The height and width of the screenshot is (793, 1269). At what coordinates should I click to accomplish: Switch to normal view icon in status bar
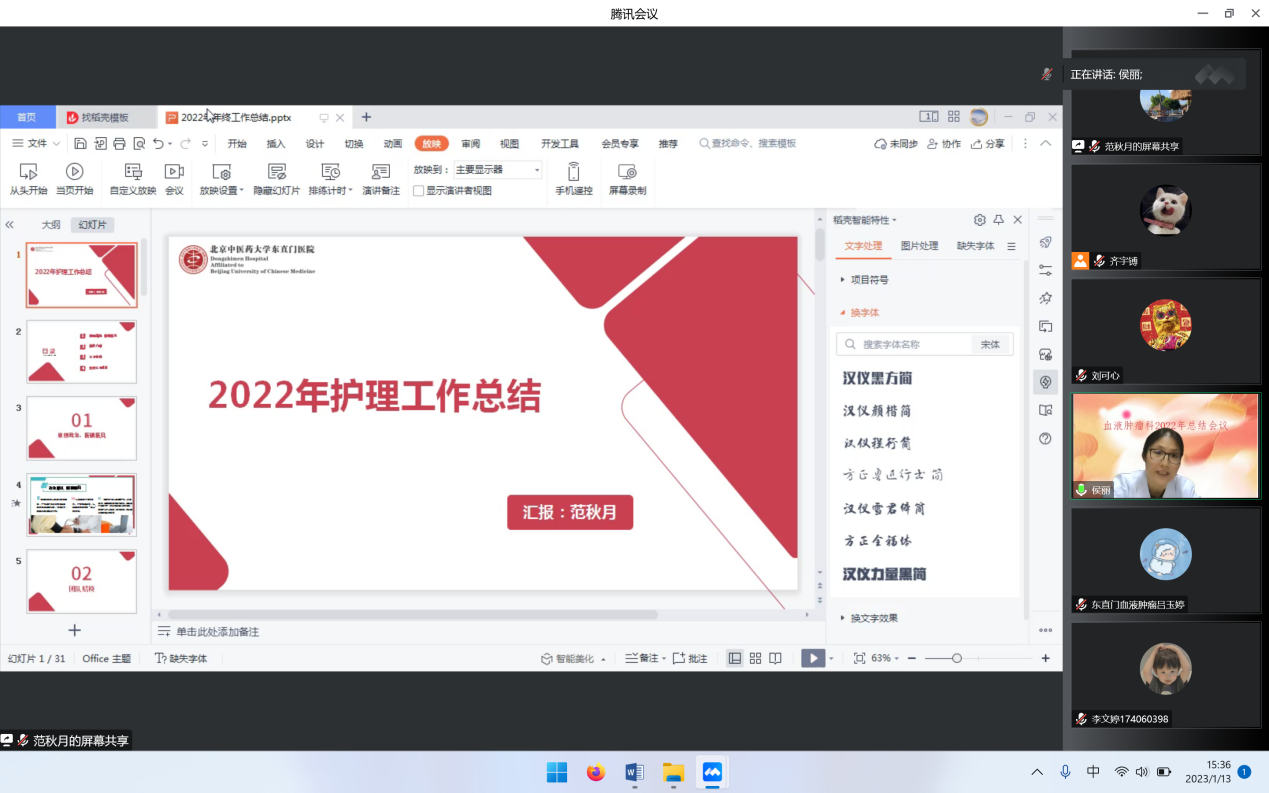pyautogui.click(x=735, y=658)
